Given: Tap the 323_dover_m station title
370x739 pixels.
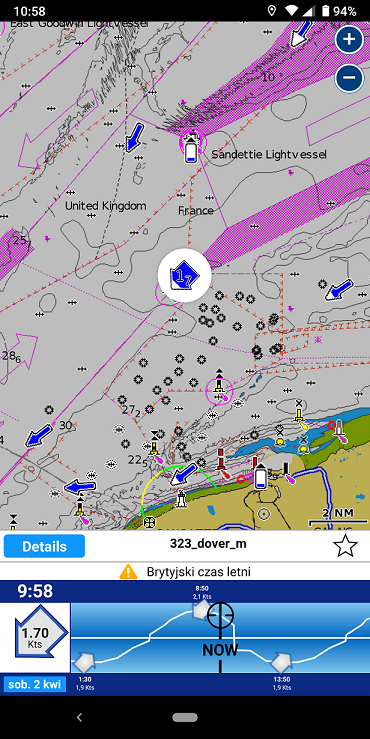Looking at the screenshot, I should pos(208,544).
